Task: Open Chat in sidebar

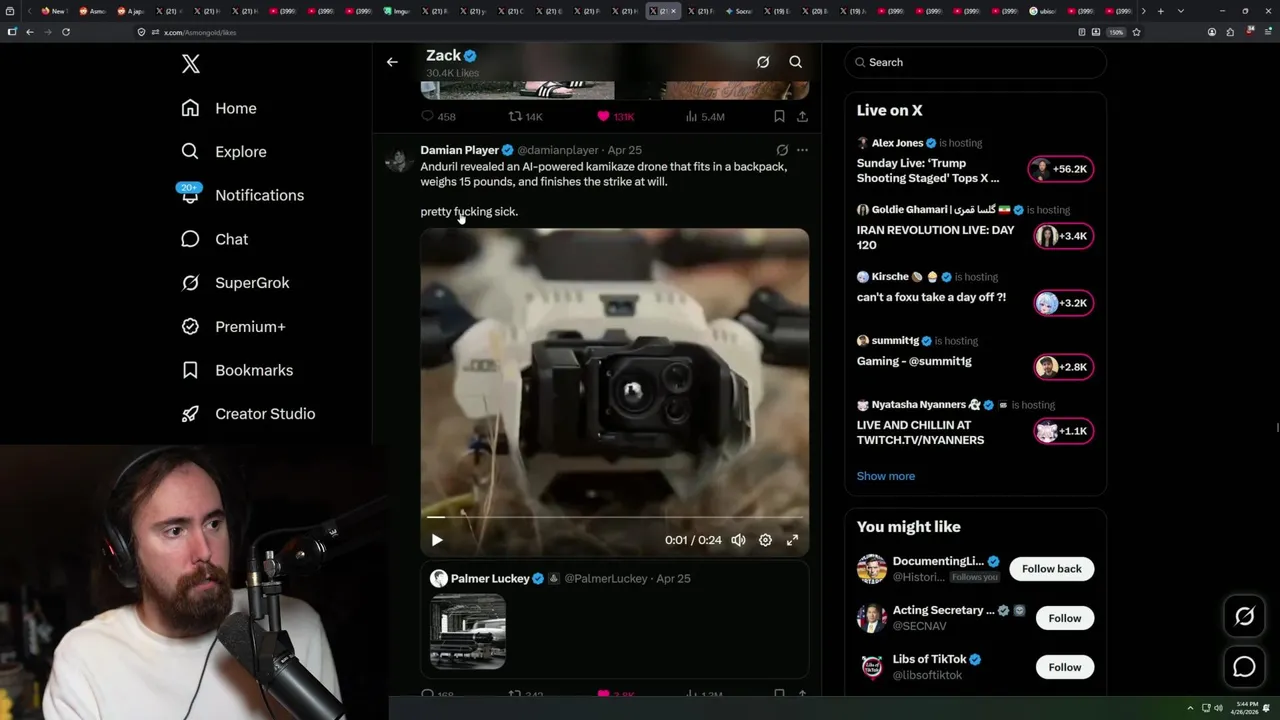Action: (x=214, y=239)
